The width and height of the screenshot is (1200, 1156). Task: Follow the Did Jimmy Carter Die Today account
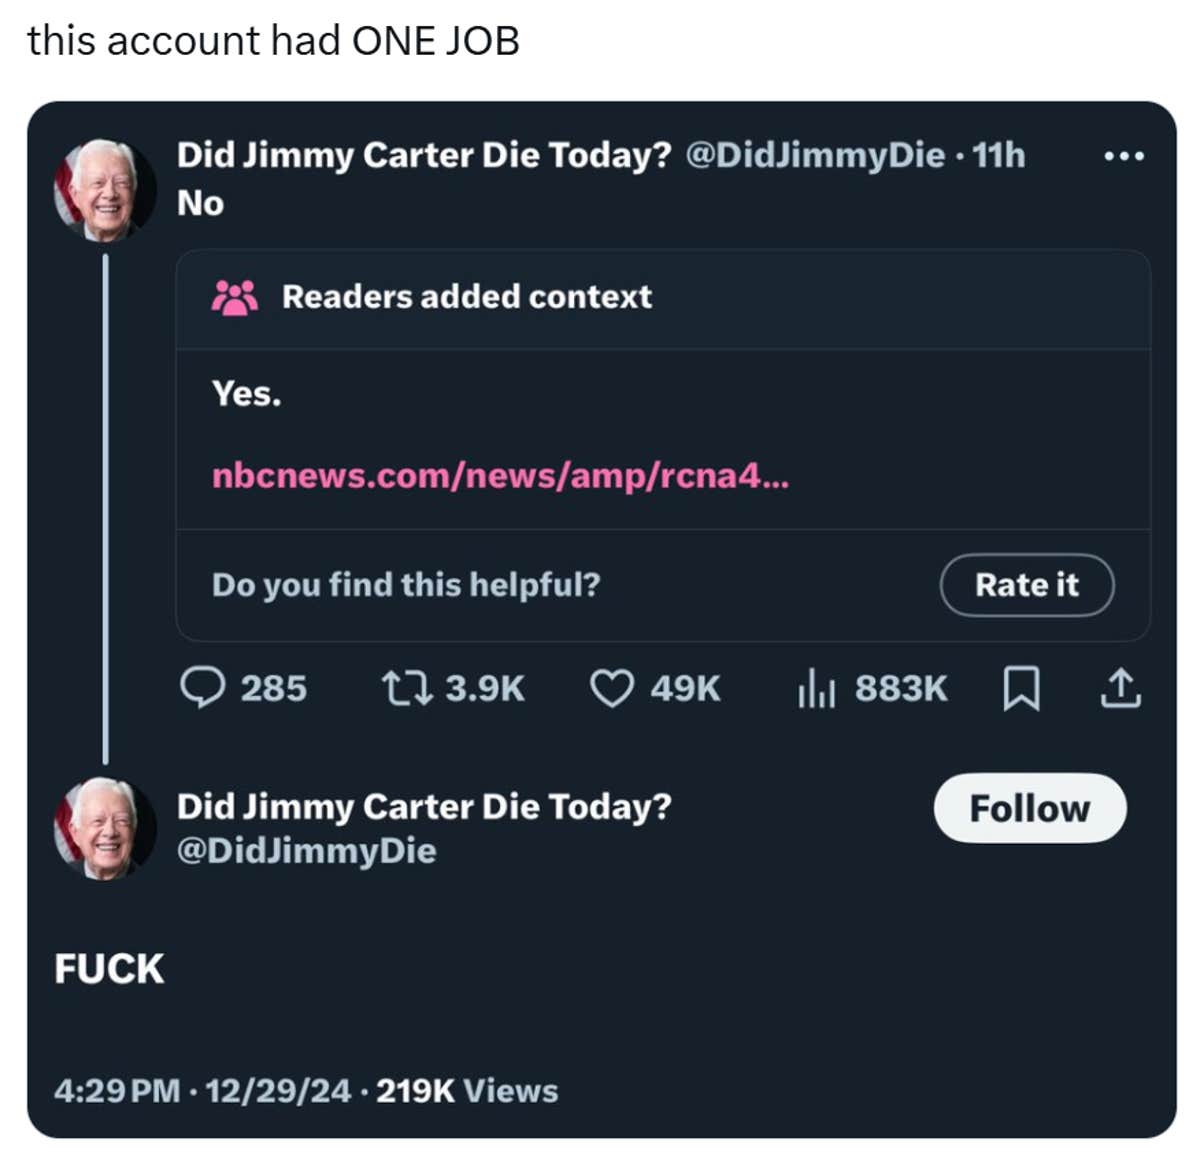point(1029,808)
